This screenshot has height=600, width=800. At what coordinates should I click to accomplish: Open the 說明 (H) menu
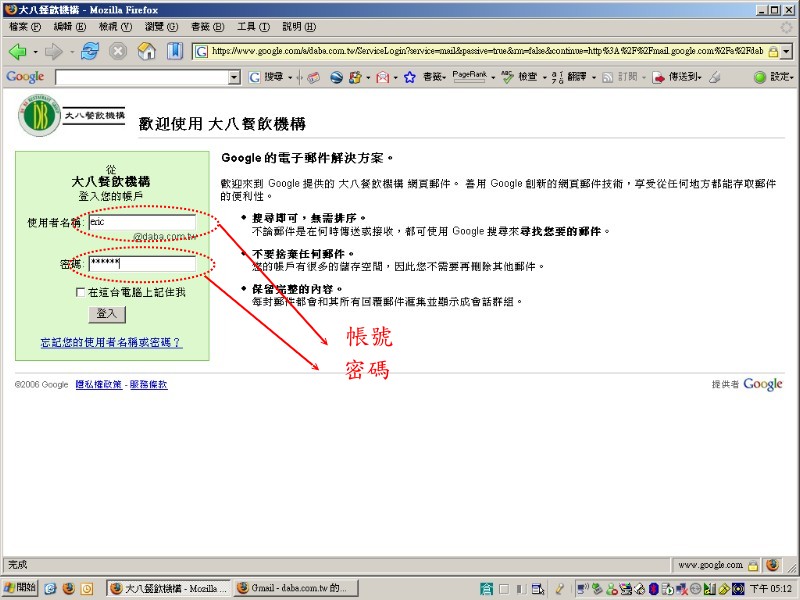click(299, 27)
